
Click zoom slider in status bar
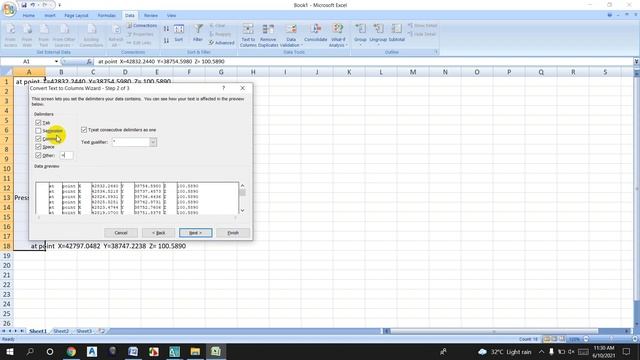[611, 339]
